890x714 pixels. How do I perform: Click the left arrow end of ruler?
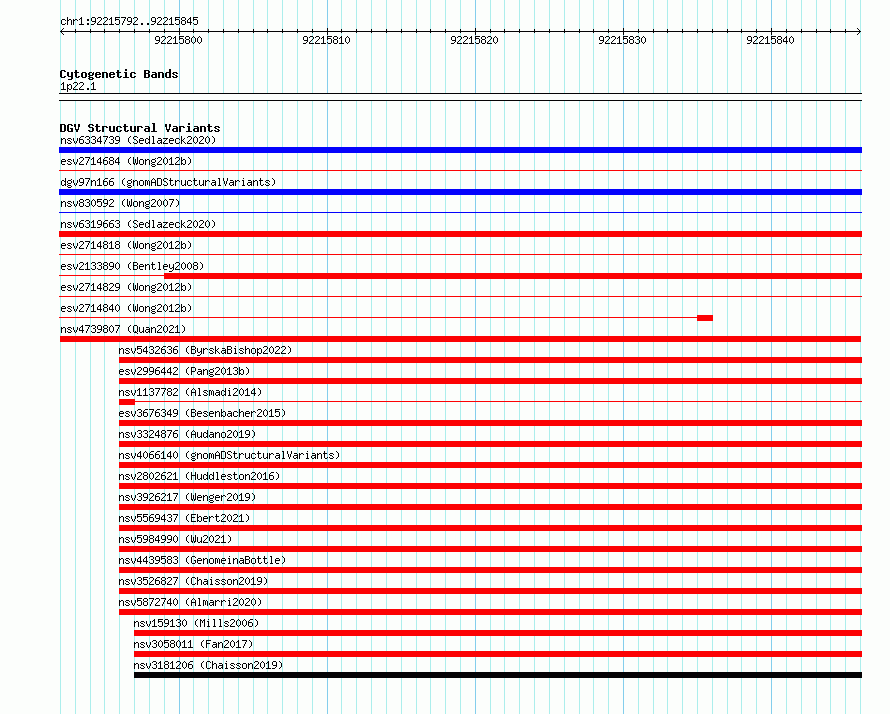[62, 31]
